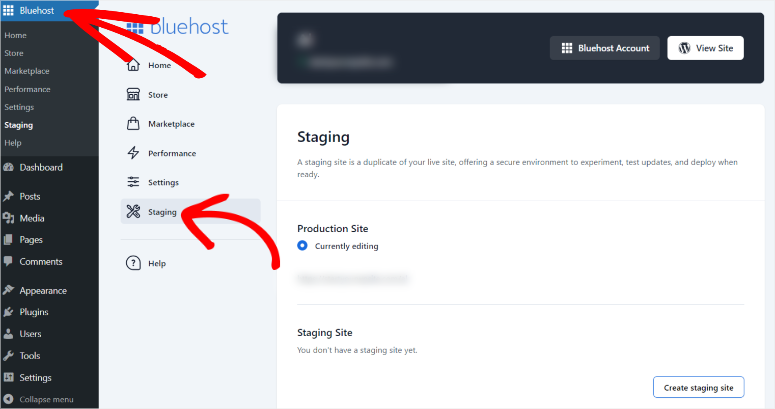Click the Appearance paintbrush icon
The width and height of the screenshot is (775, 409).
(x=8, y=290)
